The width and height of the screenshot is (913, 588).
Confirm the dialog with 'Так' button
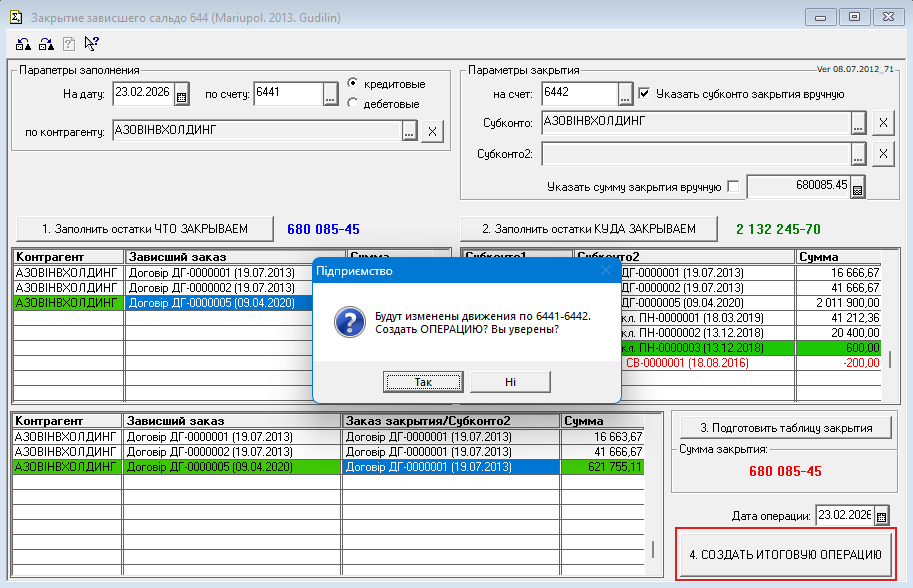pyautogui.click(x=423, y=382)
